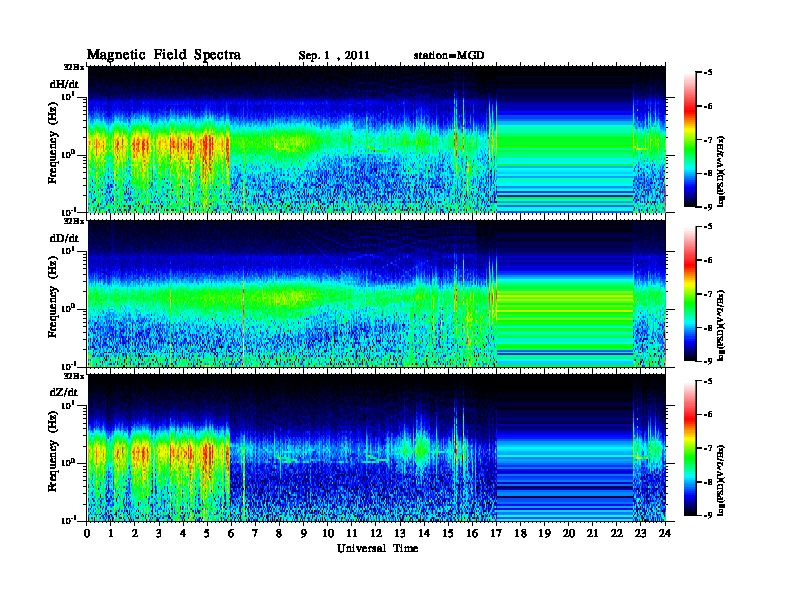Click the "-6" tick on dD/dt color bar
This screenshot has height=612, width=792.
coord(708,261)
